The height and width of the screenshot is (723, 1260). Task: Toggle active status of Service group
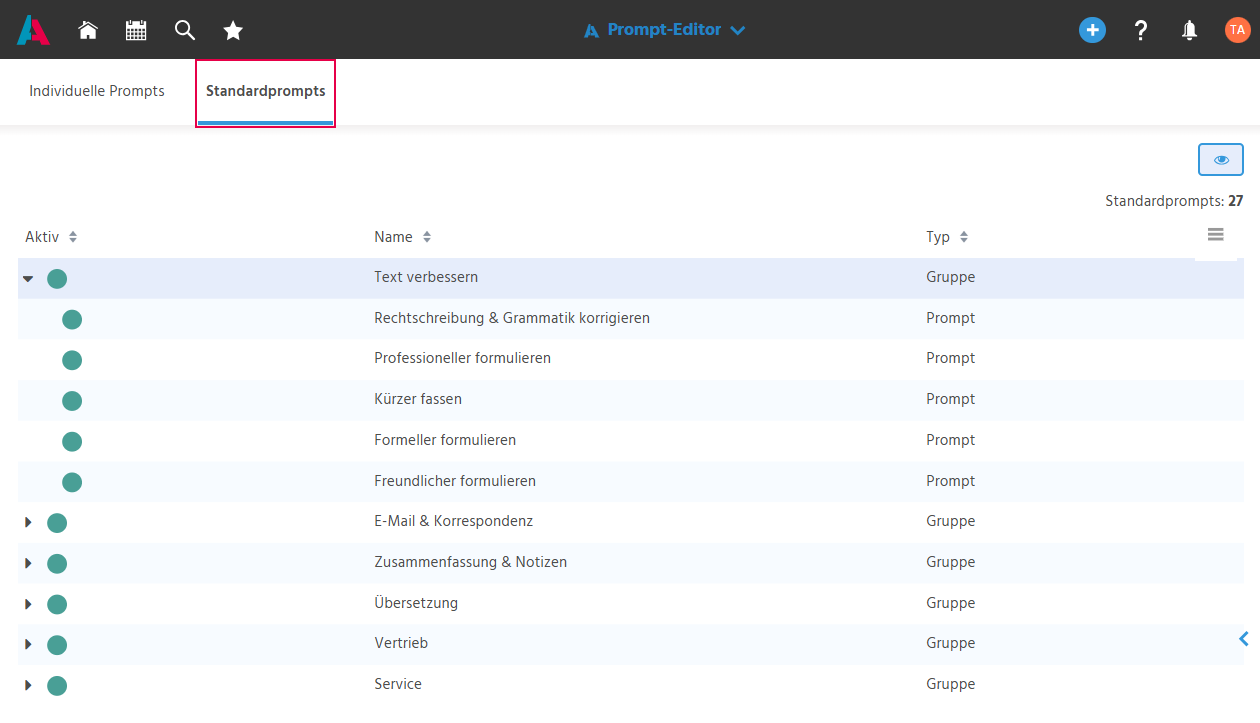click(57, 686)
